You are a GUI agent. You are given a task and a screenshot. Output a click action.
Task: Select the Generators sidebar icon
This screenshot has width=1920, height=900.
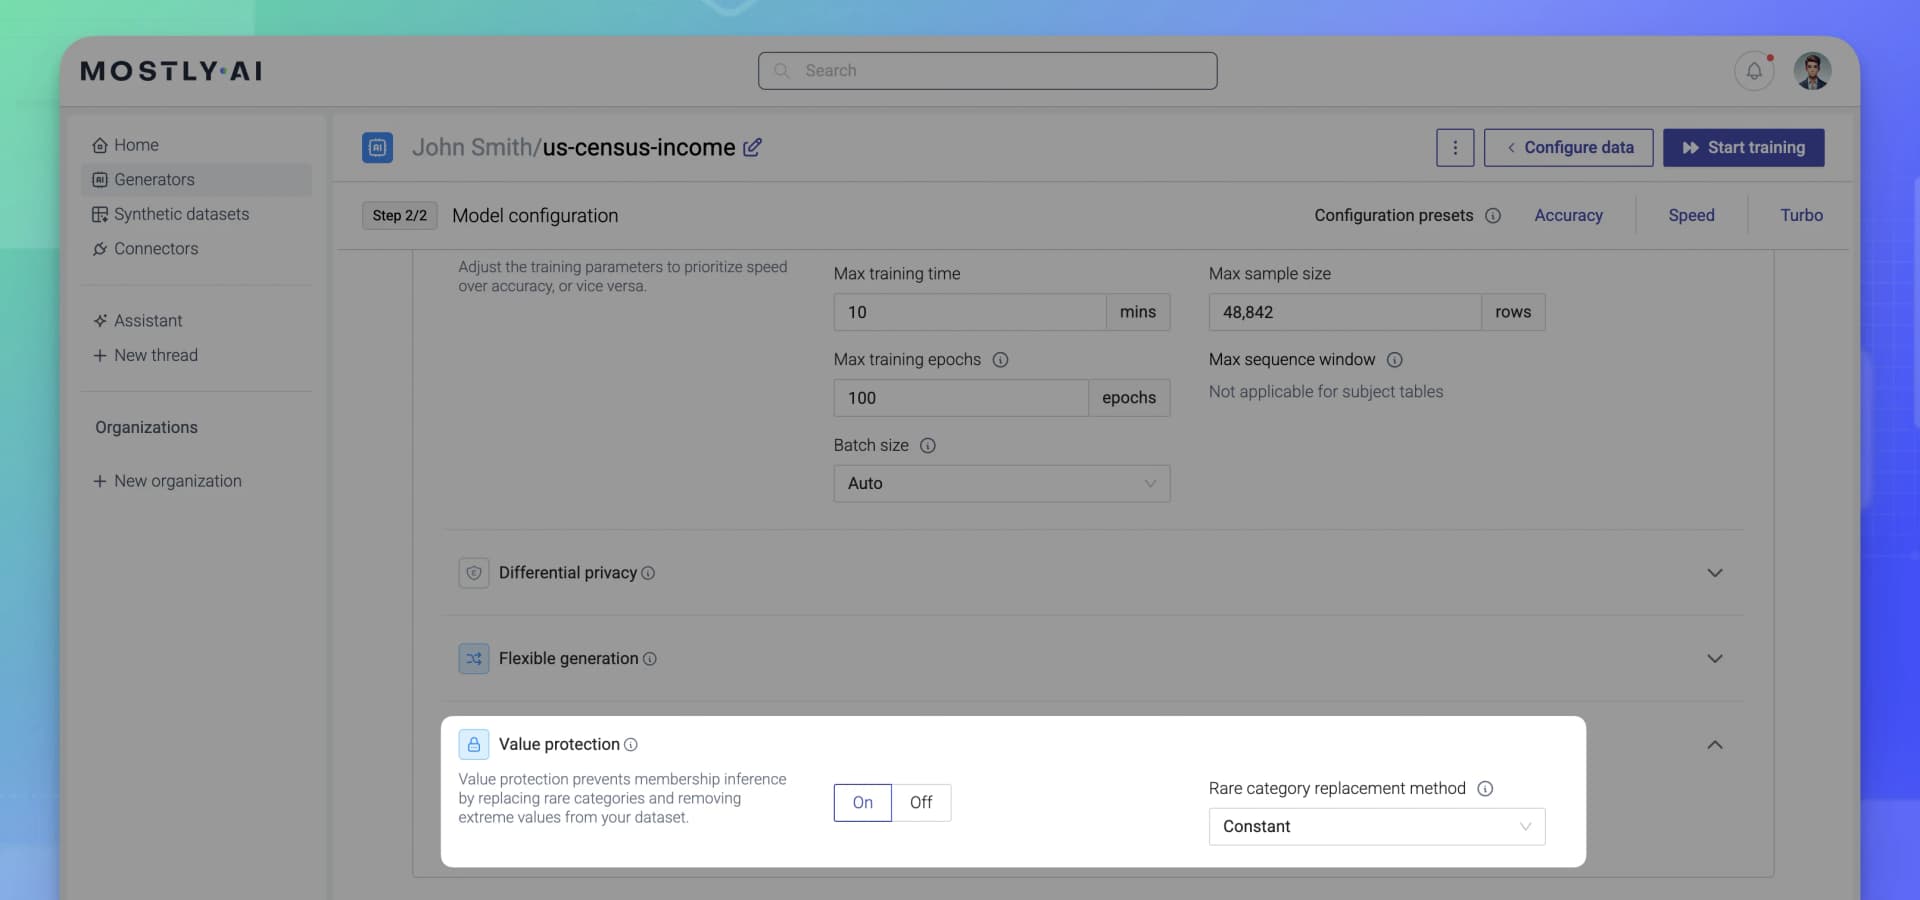pyautogui.click(x=99, y=180)
